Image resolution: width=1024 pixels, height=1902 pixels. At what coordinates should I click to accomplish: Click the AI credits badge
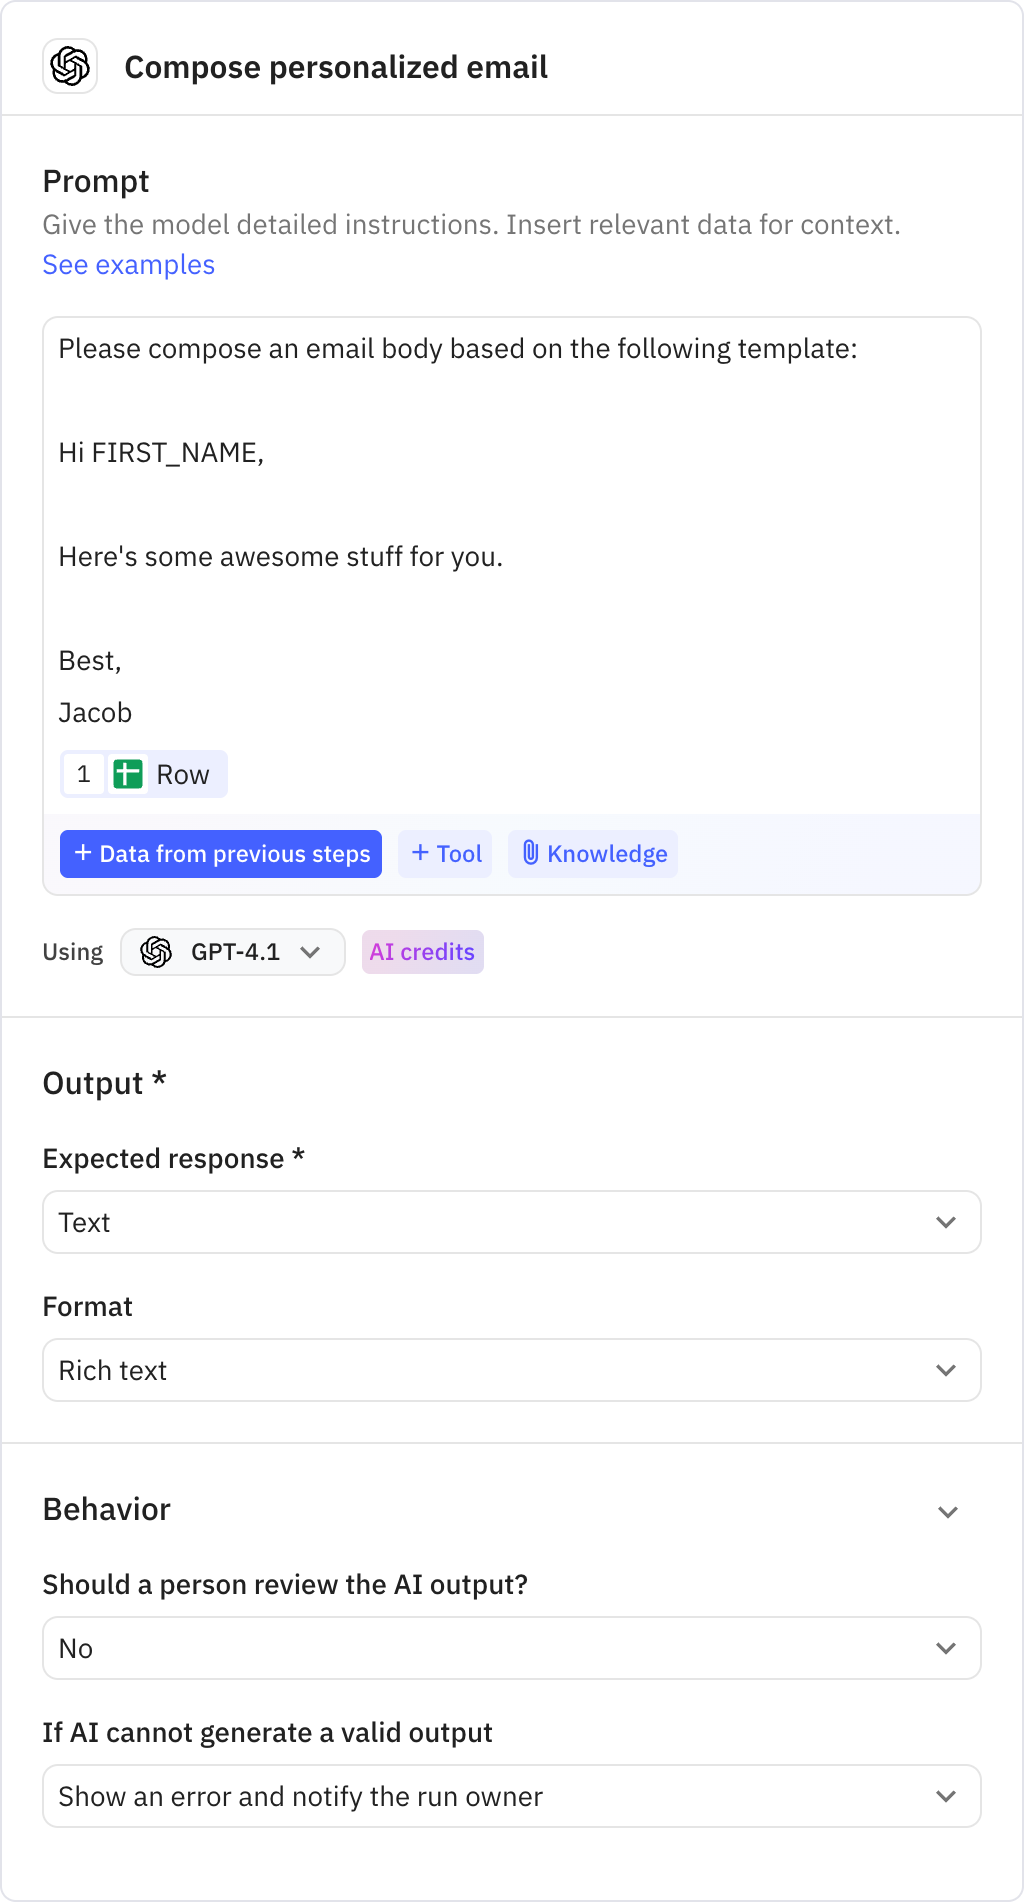(x=423, y=952)
